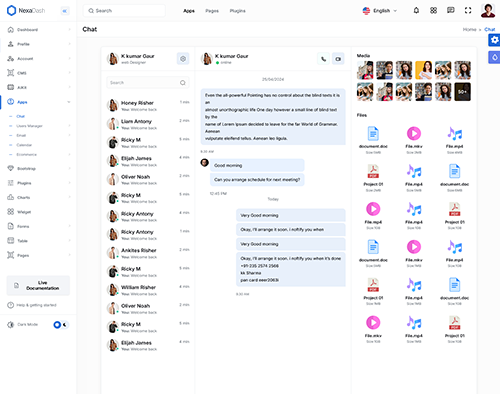Open the first Project 01 PDF icon

373,171
